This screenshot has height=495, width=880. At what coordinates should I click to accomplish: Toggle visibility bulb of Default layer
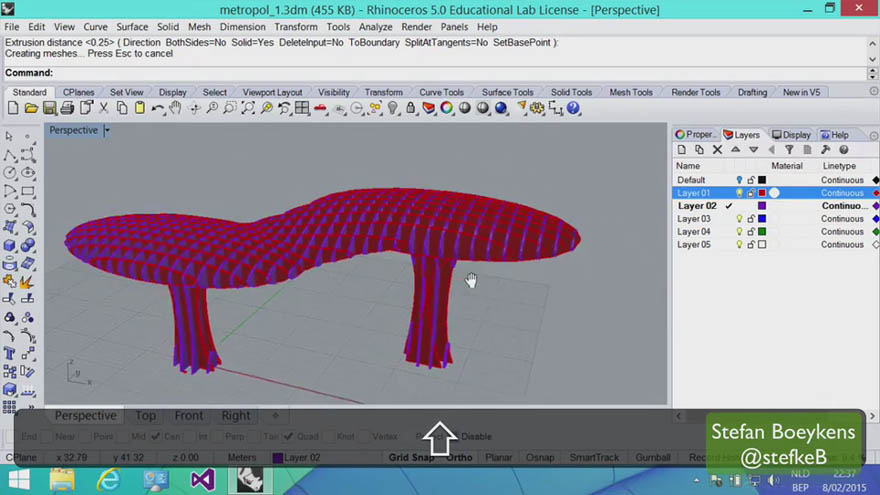[x=739, y=180]
